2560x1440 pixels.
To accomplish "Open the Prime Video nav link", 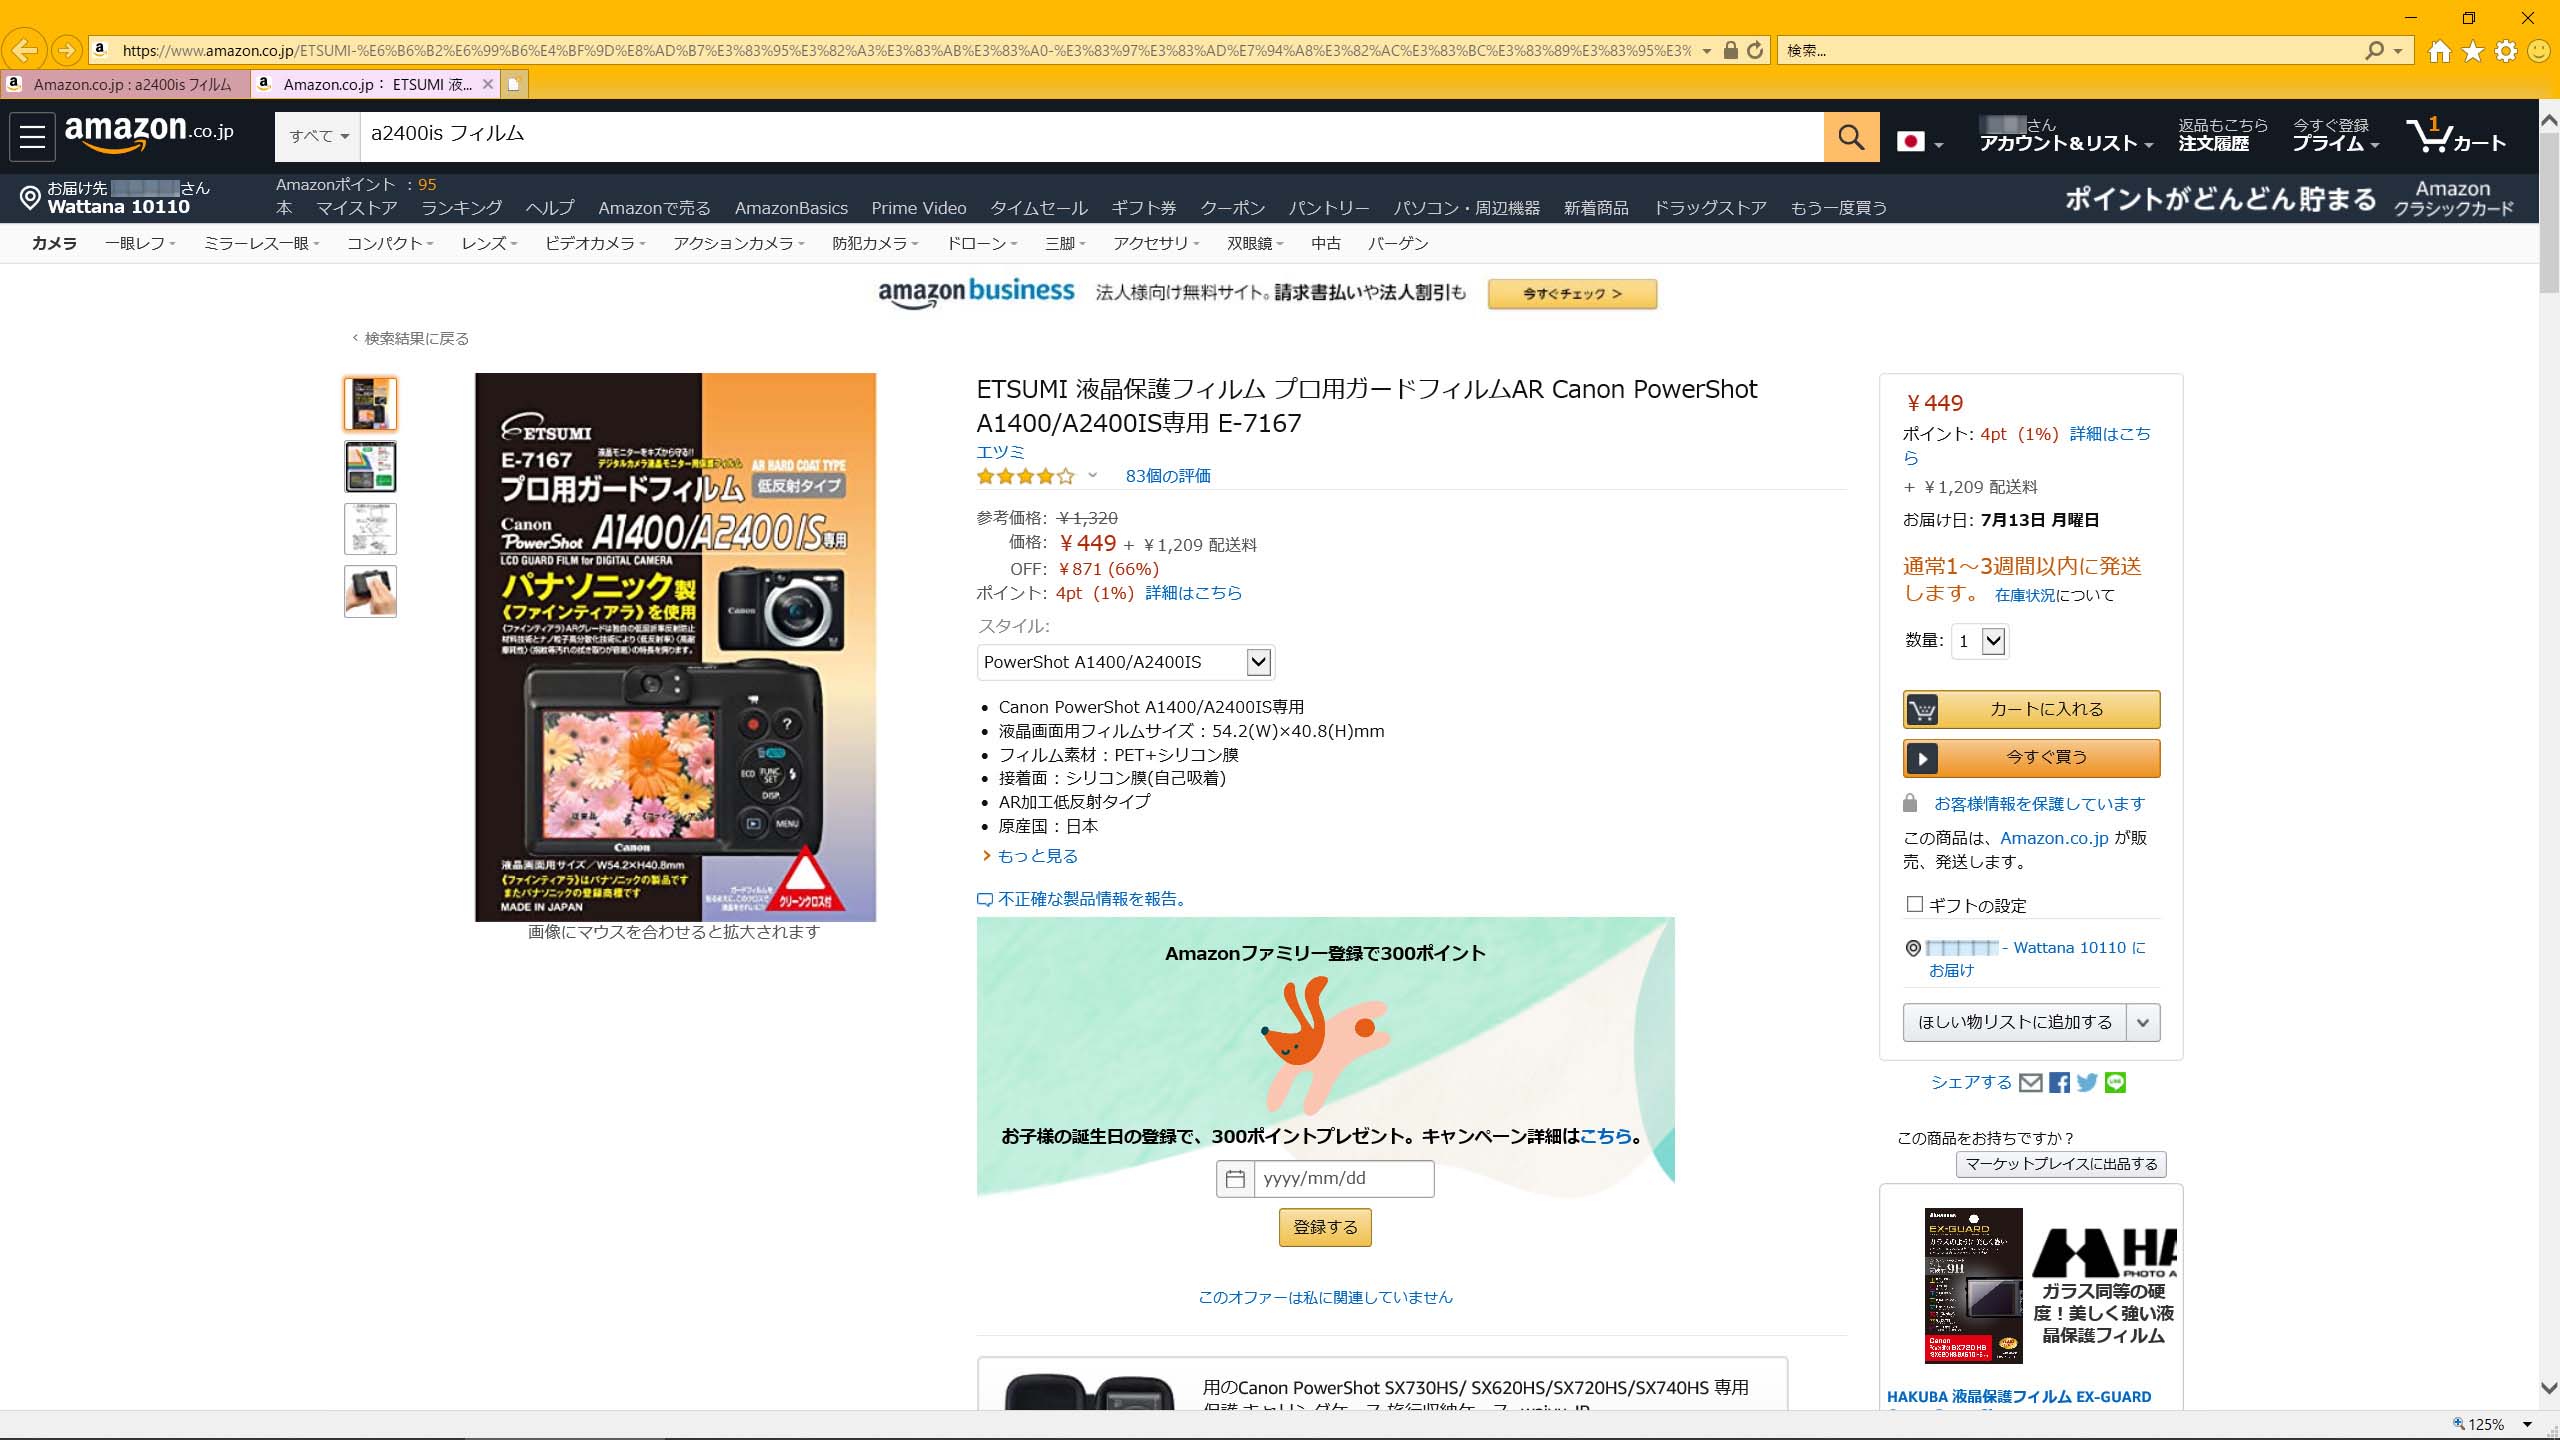I will pyautogui.click(x=918, y=208).
